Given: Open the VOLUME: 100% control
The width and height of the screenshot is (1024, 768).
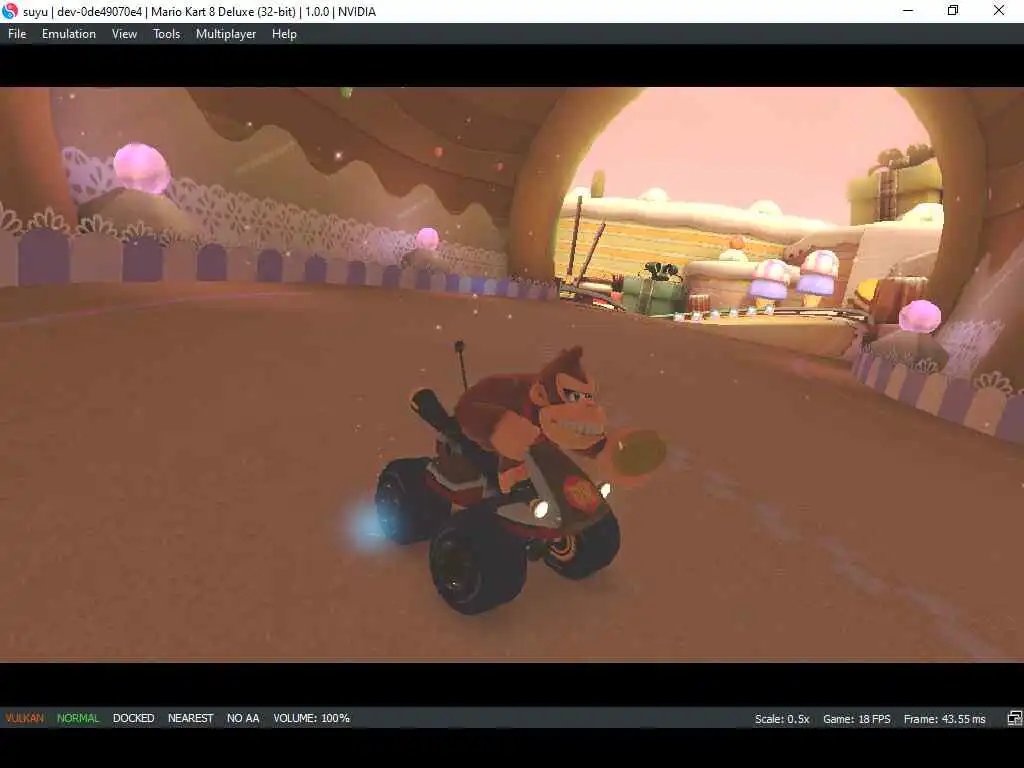Looking at the screenshot, I should 312,718.
